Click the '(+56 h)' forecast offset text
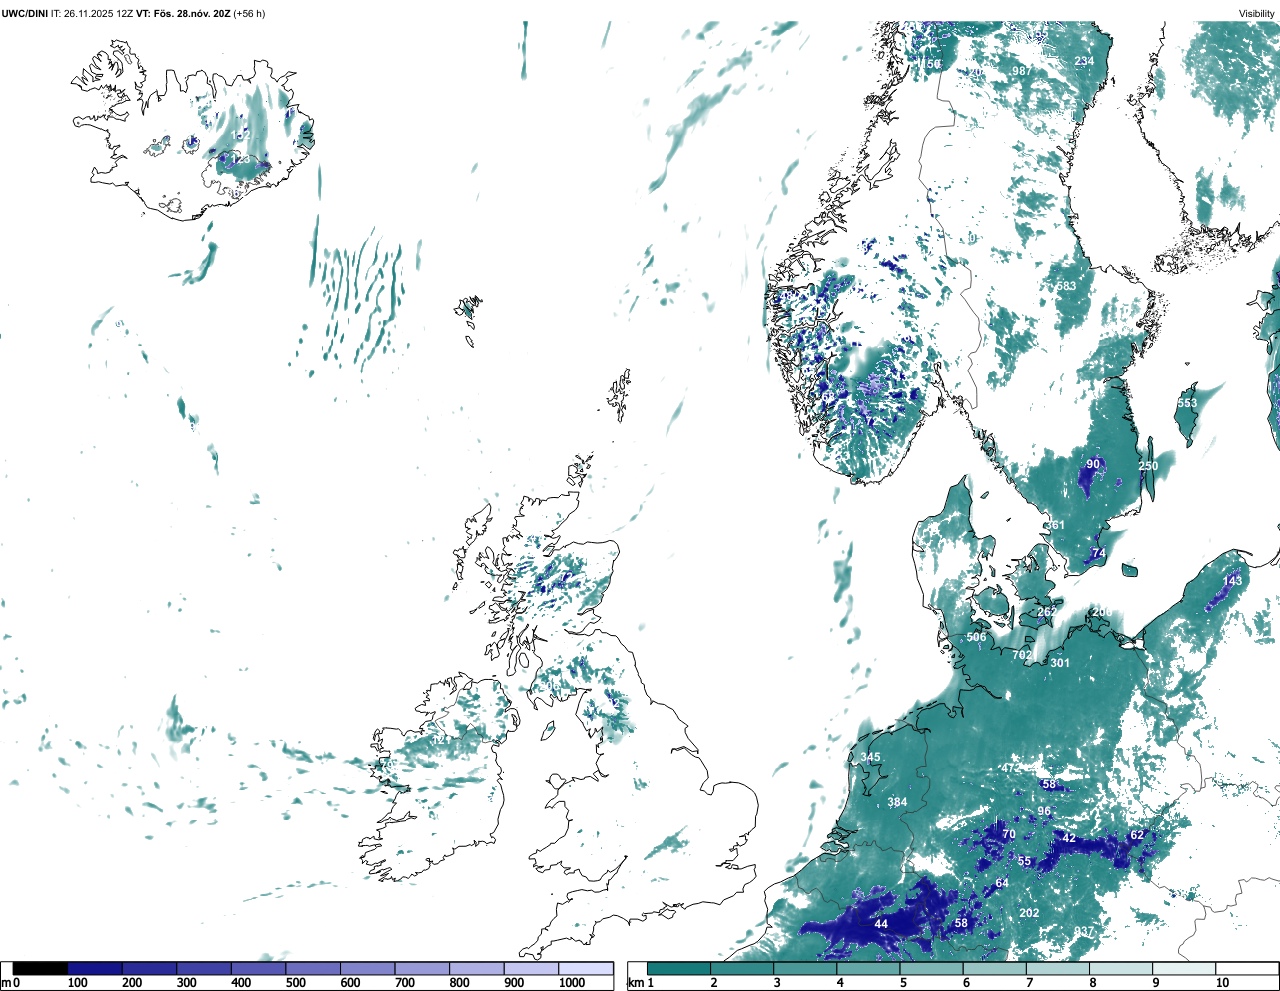 249,13
